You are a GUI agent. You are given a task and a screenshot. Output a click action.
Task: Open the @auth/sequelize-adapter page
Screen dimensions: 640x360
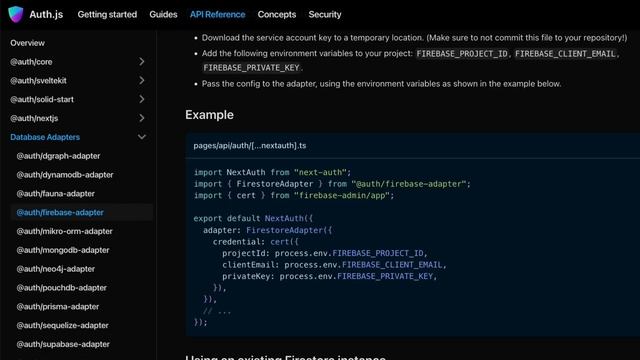[62, 325]
